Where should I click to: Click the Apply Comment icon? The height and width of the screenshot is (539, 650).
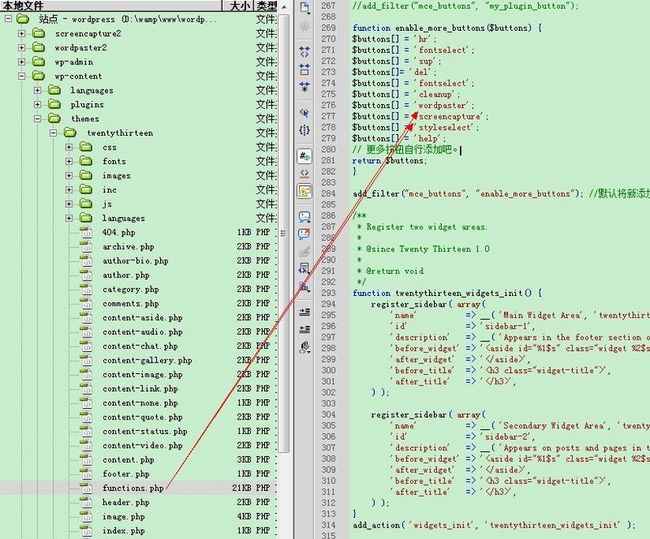[x=305, y=217]
